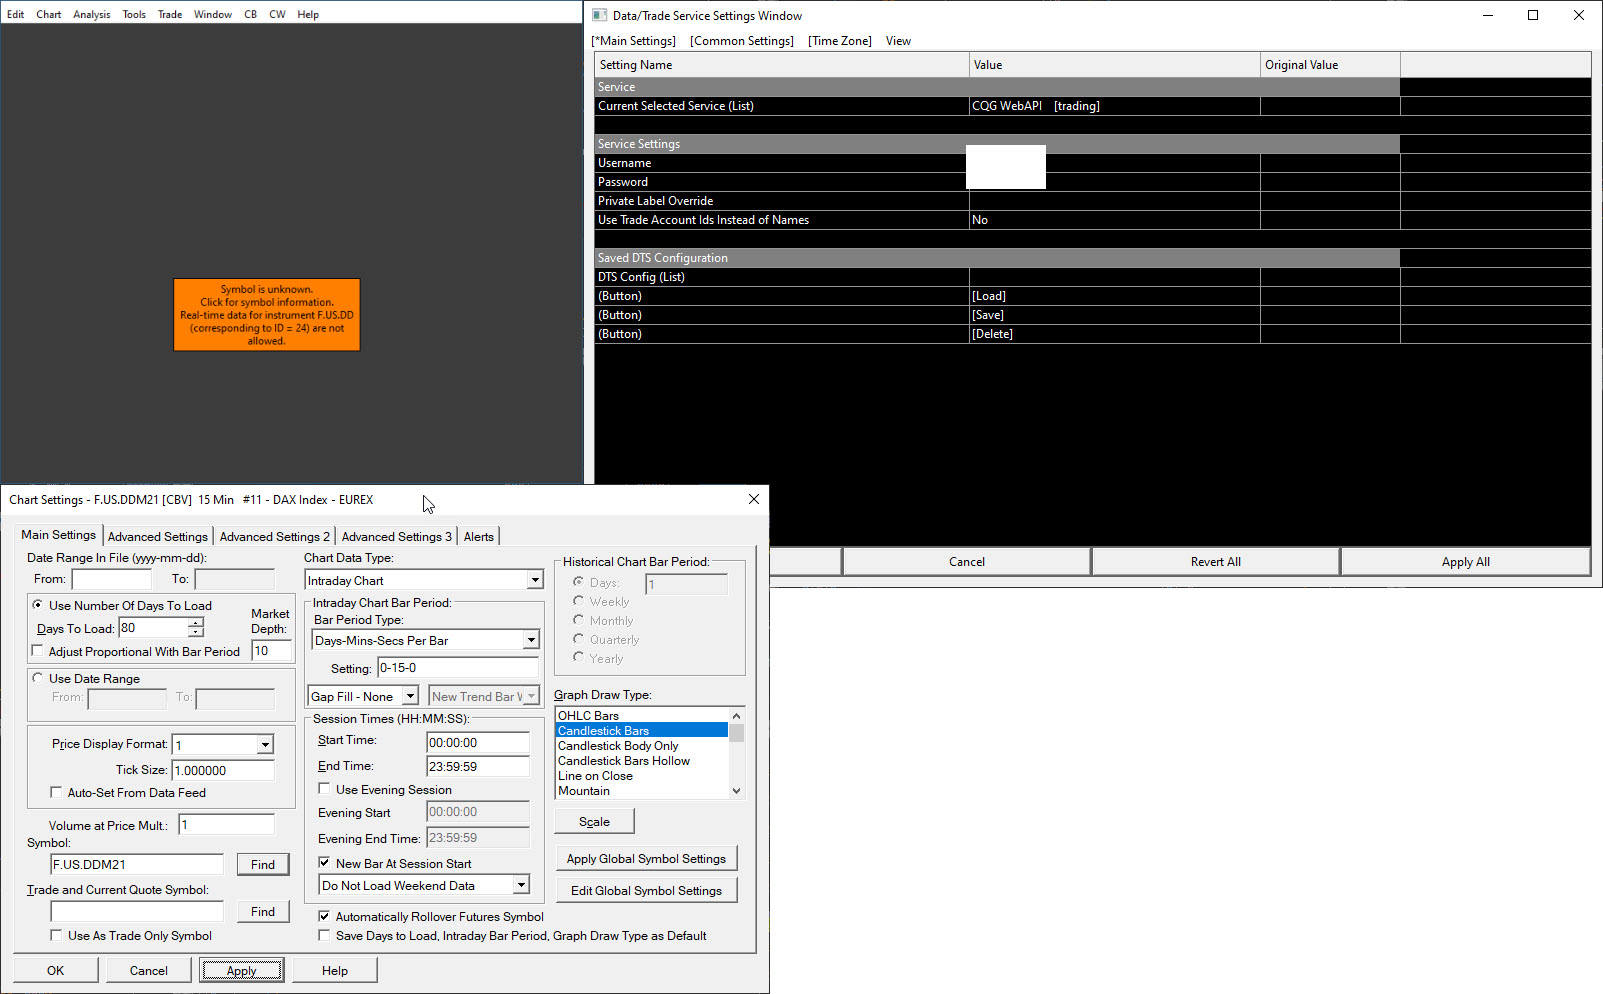Switch to Advanced Settings 2 tab
This screenshot has width=1603, height=994.
click(274, 537)
